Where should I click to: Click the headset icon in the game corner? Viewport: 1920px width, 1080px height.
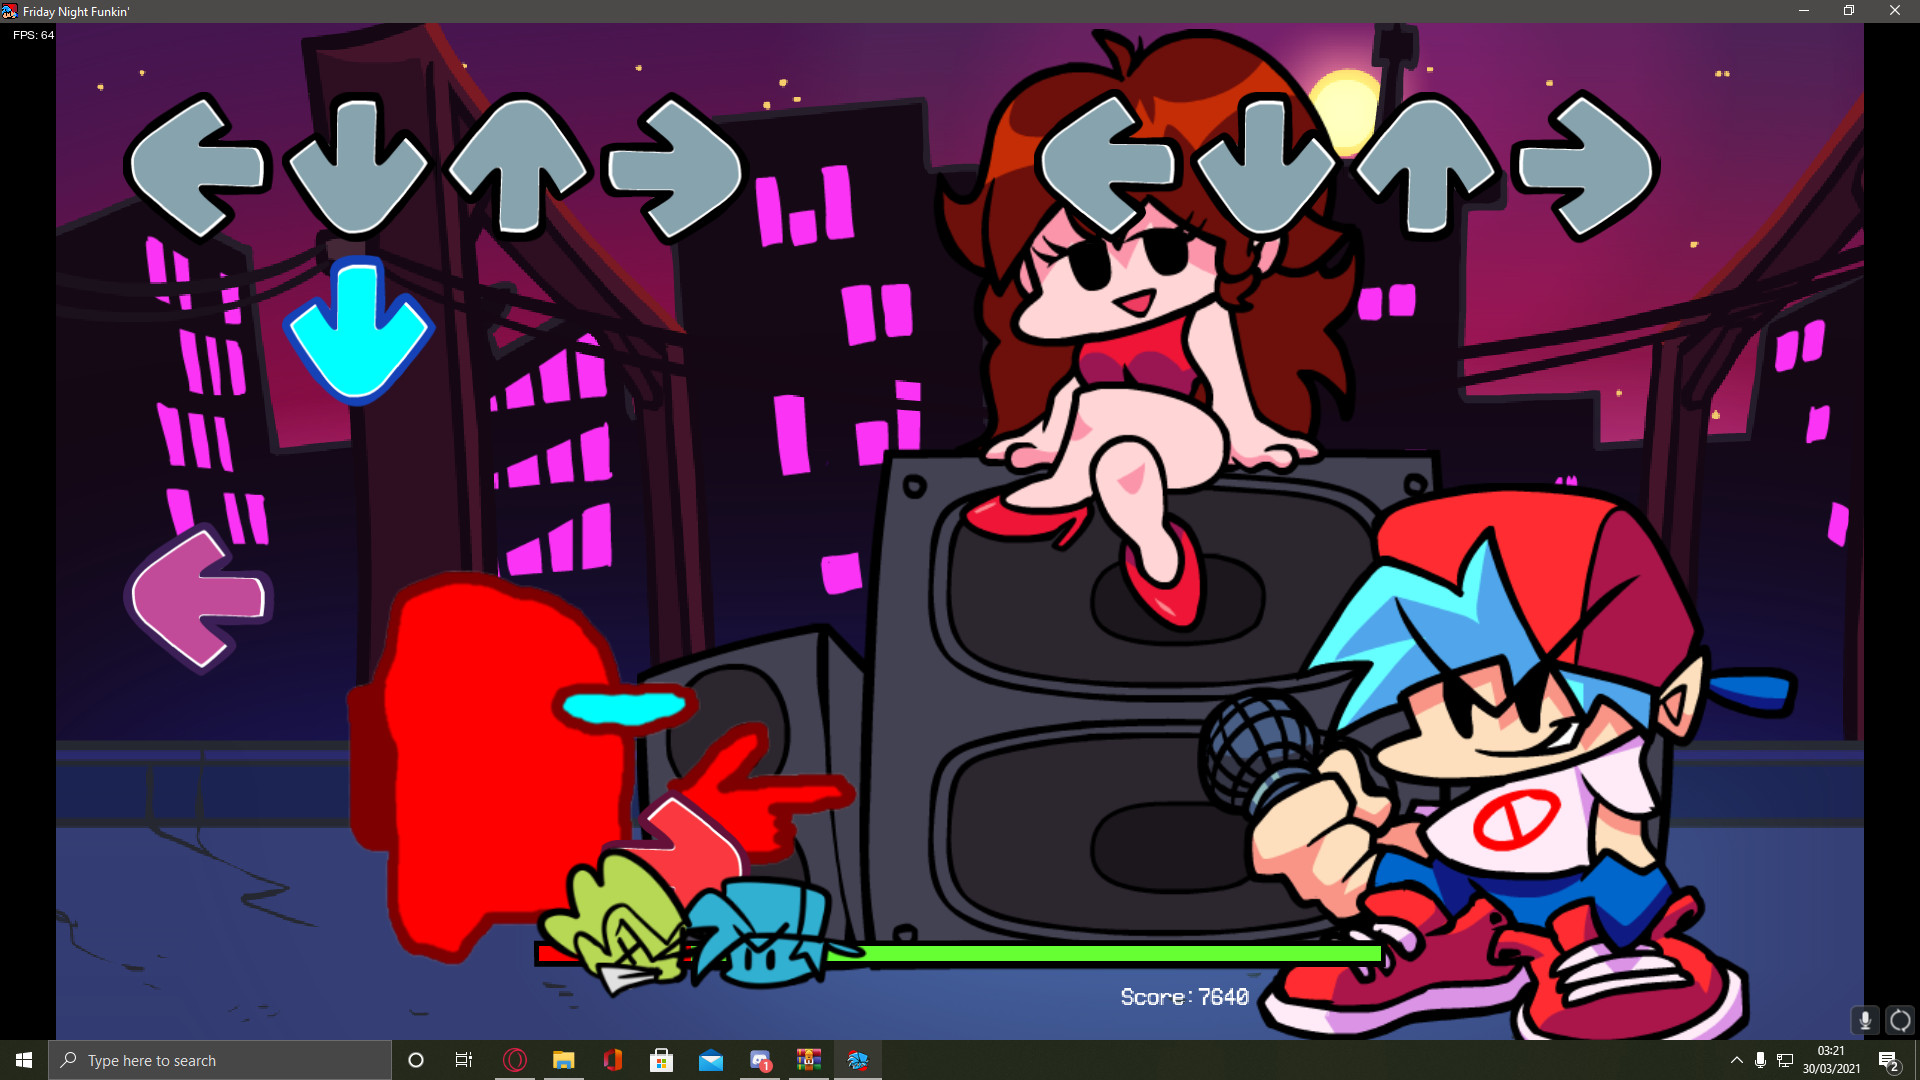(x=1899, y=1021)
